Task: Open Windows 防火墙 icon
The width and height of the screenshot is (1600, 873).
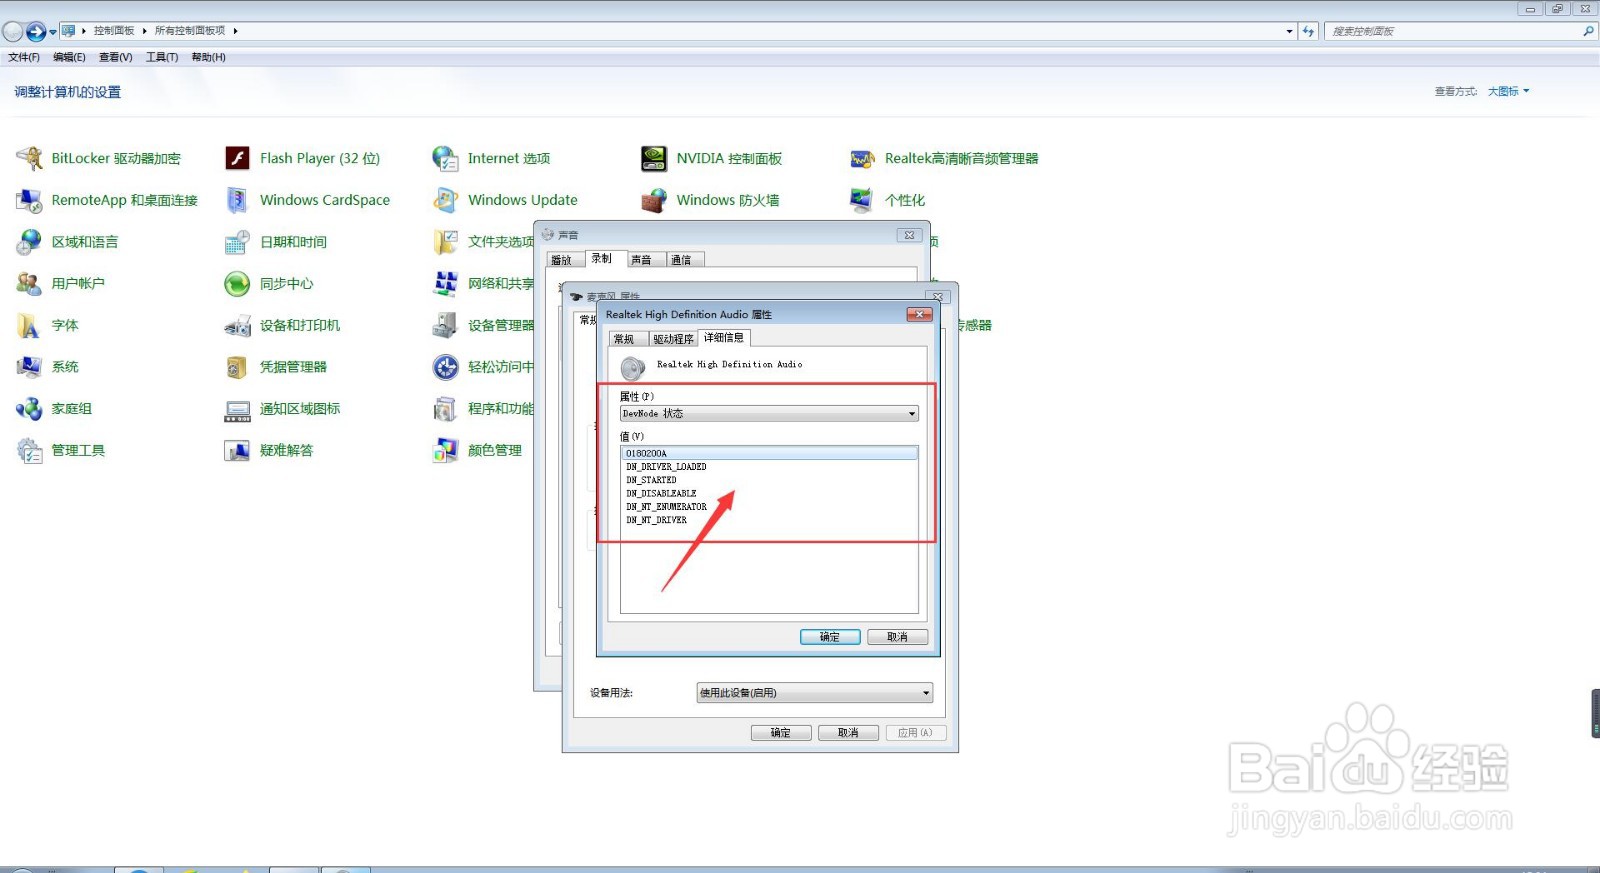Action: point(654,200)
